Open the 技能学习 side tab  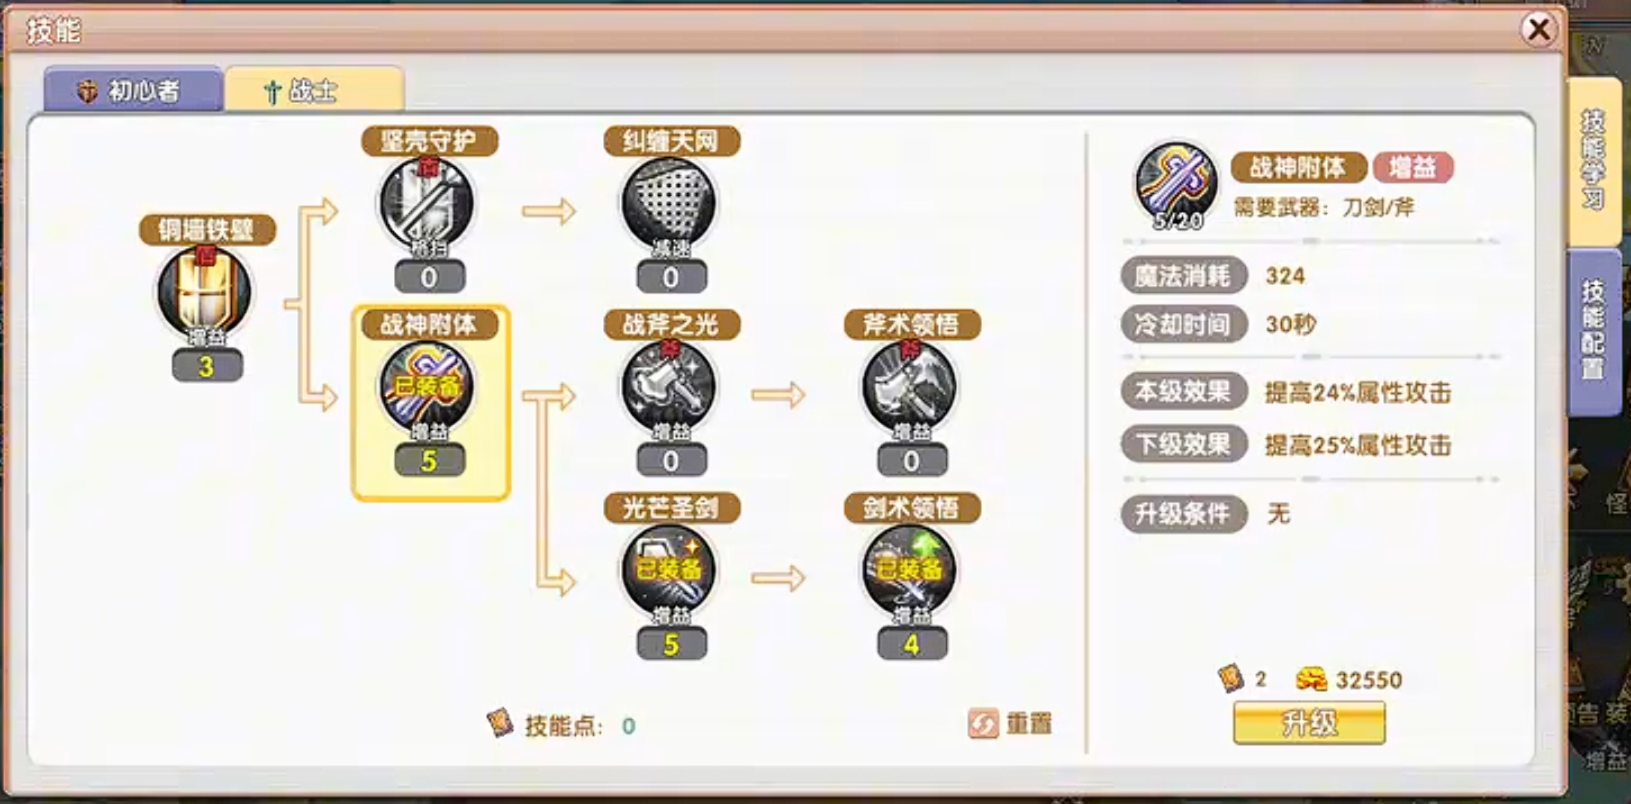[x=1593, y=160]
